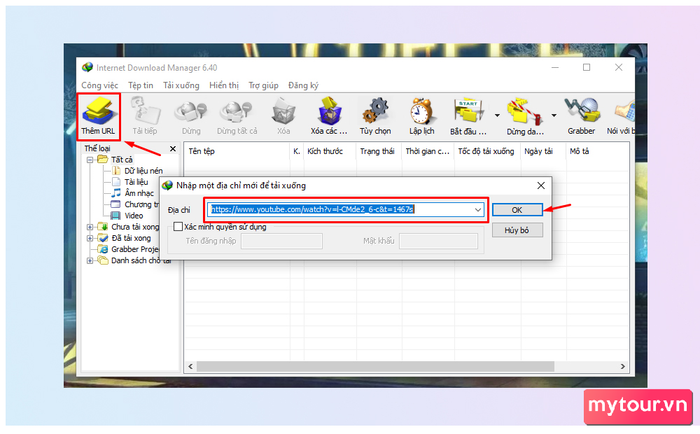Open the Lập lịch scheduler clock icon
The image size is (700, 434).
pyautogui.click(x=422, y=116)
